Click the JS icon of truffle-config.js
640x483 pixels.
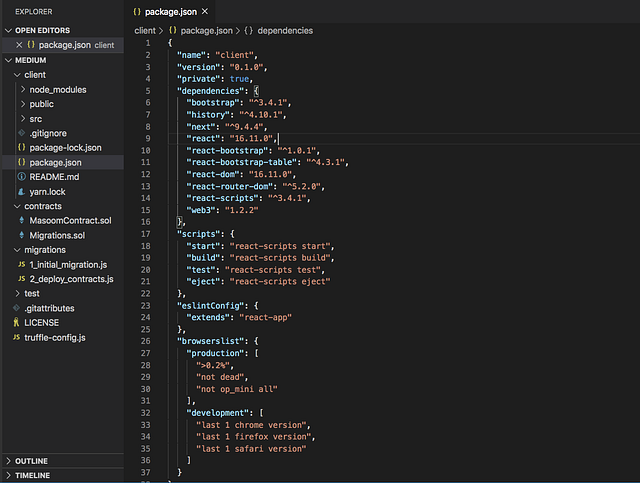[x=17, y=337]
